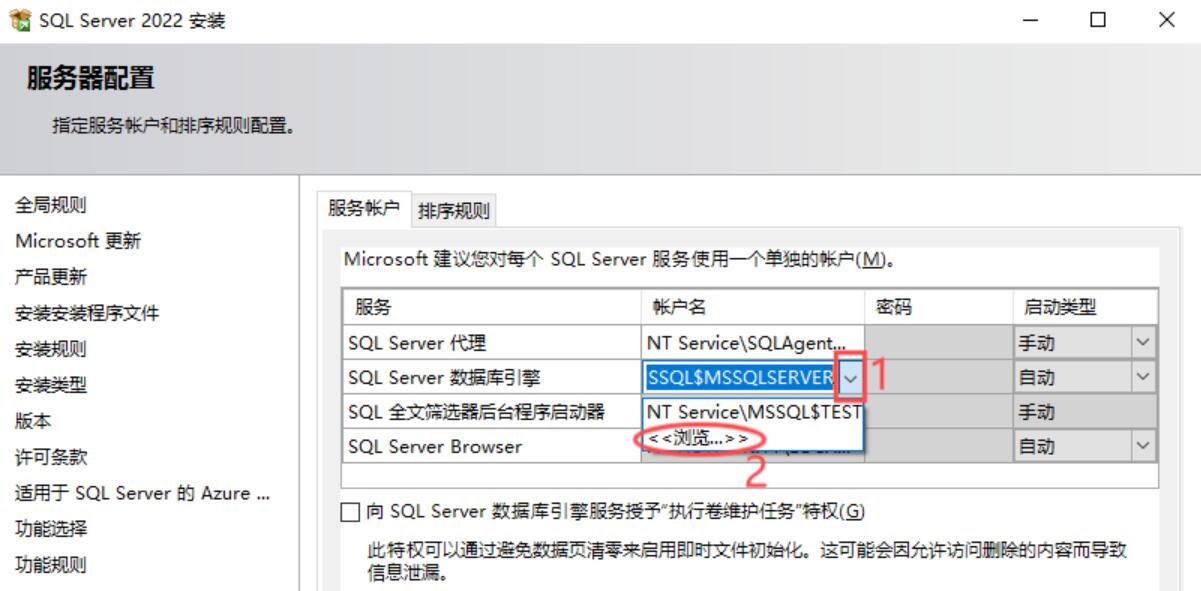The width and height of the screenshot is (1201, 591).
Task: Click 版本 step in sidebar
Action: (x=33, y=421)
